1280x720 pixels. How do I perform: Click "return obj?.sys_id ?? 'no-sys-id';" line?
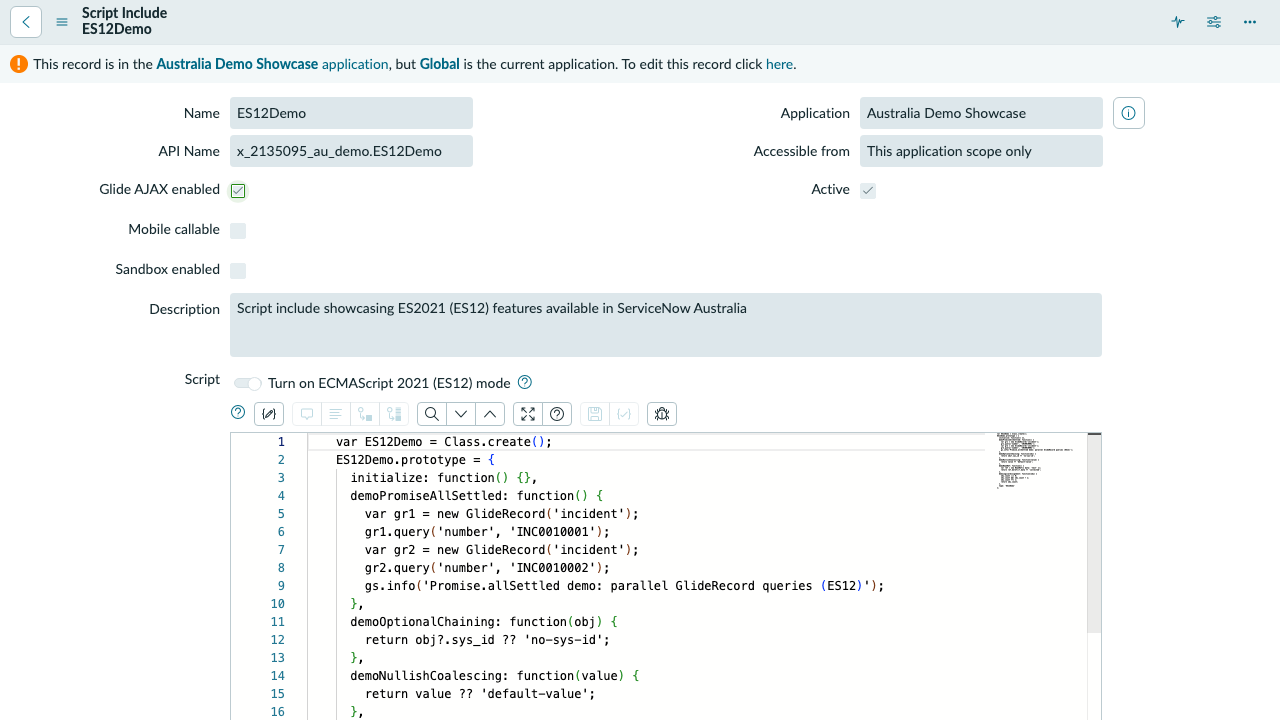pos(487,640)
